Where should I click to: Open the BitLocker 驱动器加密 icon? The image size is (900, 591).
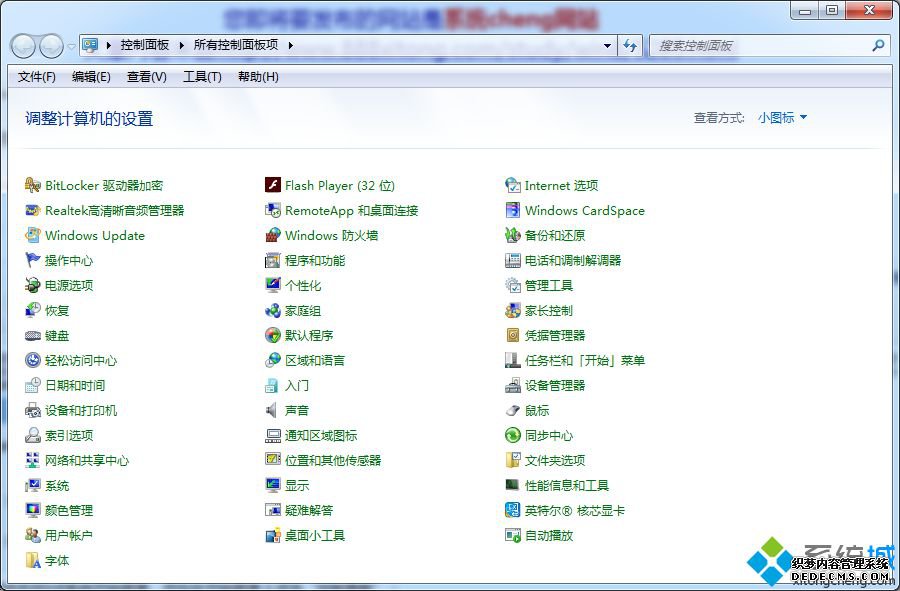click(33, 185)
